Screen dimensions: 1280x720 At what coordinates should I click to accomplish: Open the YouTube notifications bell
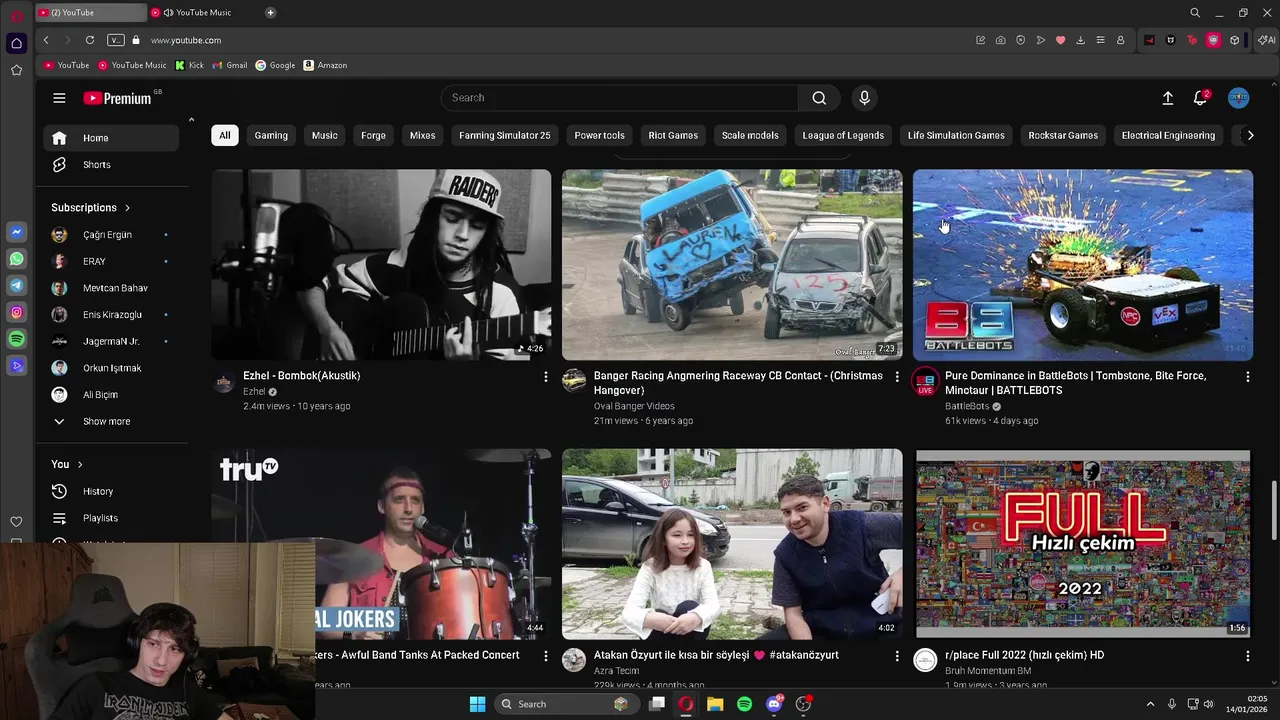1200,98
